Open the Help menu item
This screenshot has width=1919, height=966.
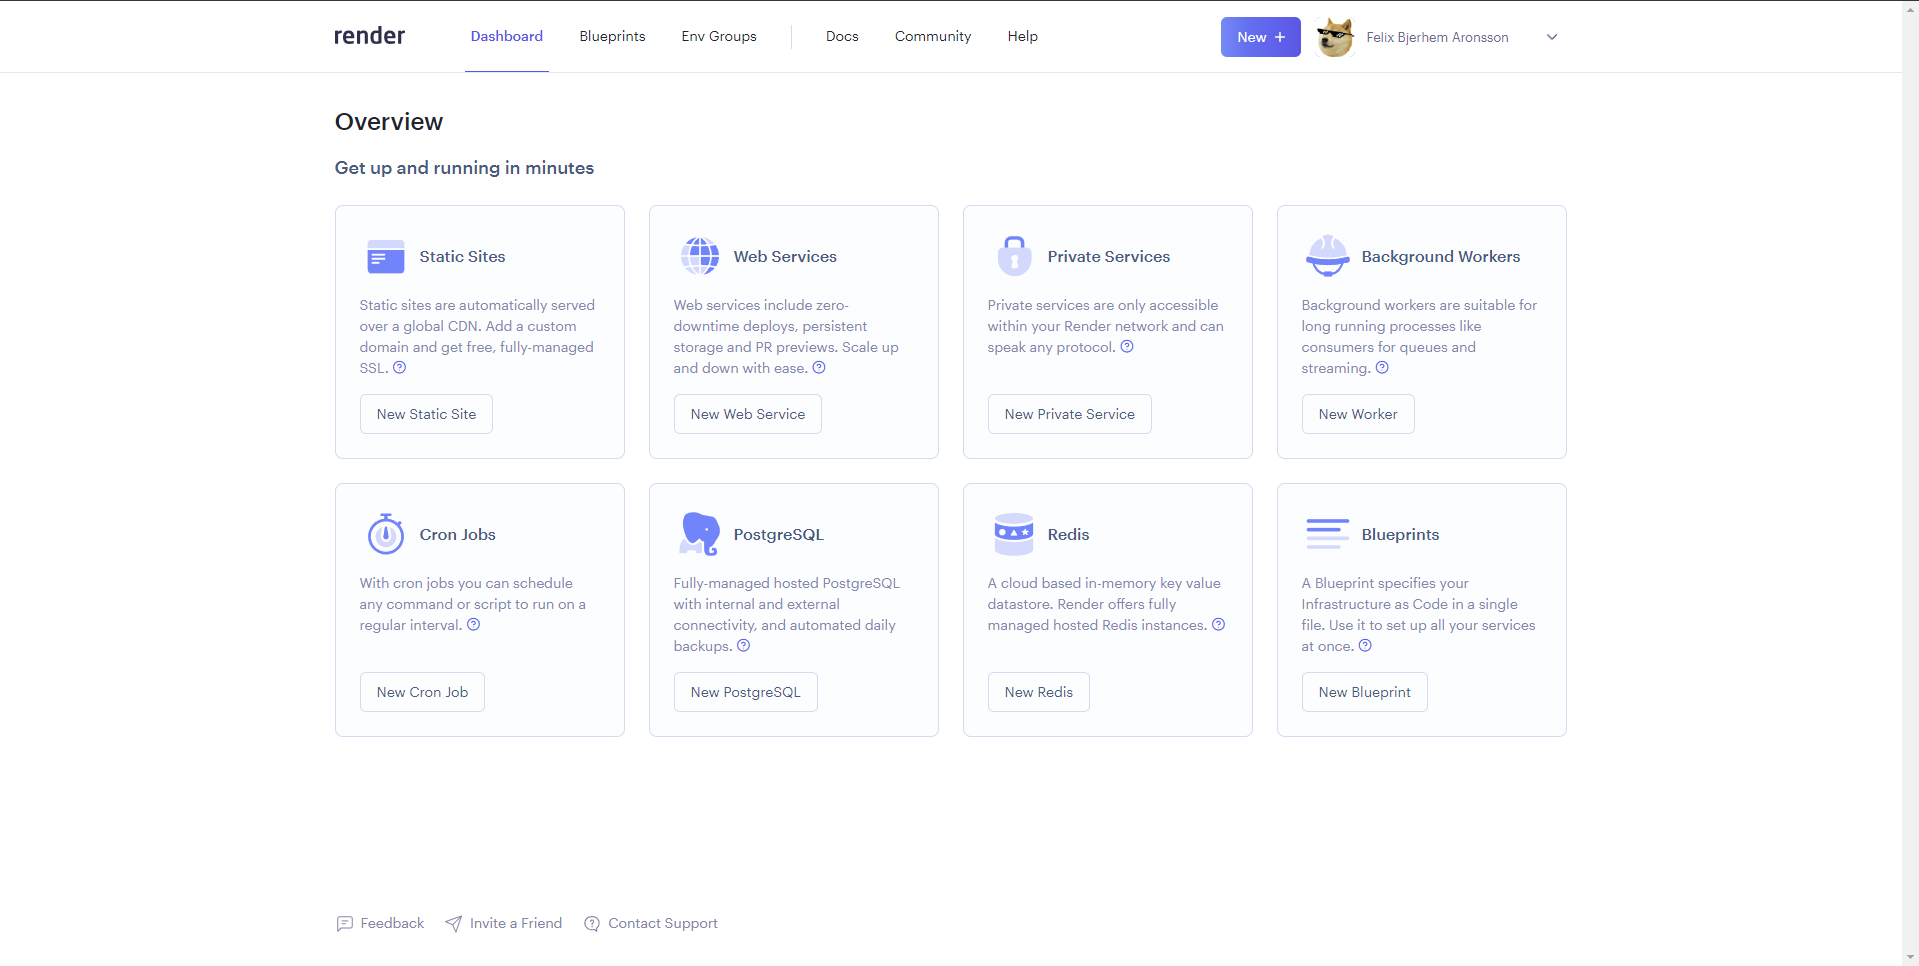pos(1022,36)
